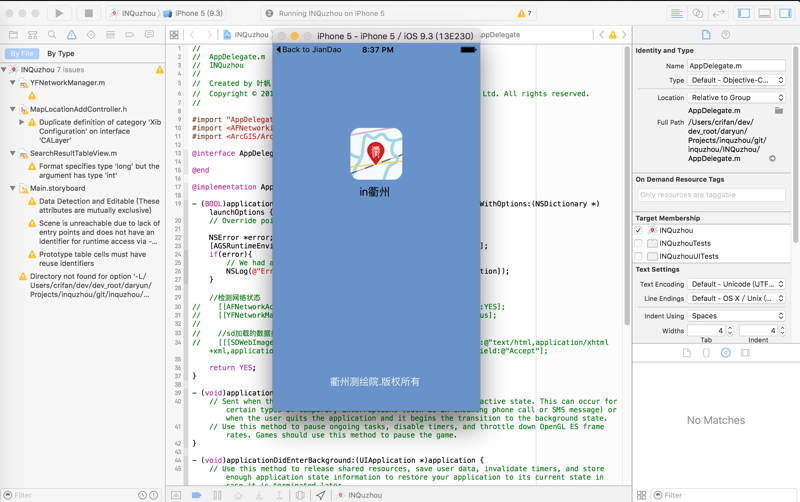Viewport: 800px width, 502px height.
Task: Click the Name field containing AppDelegate.m
Action: [x=735, y=66]
